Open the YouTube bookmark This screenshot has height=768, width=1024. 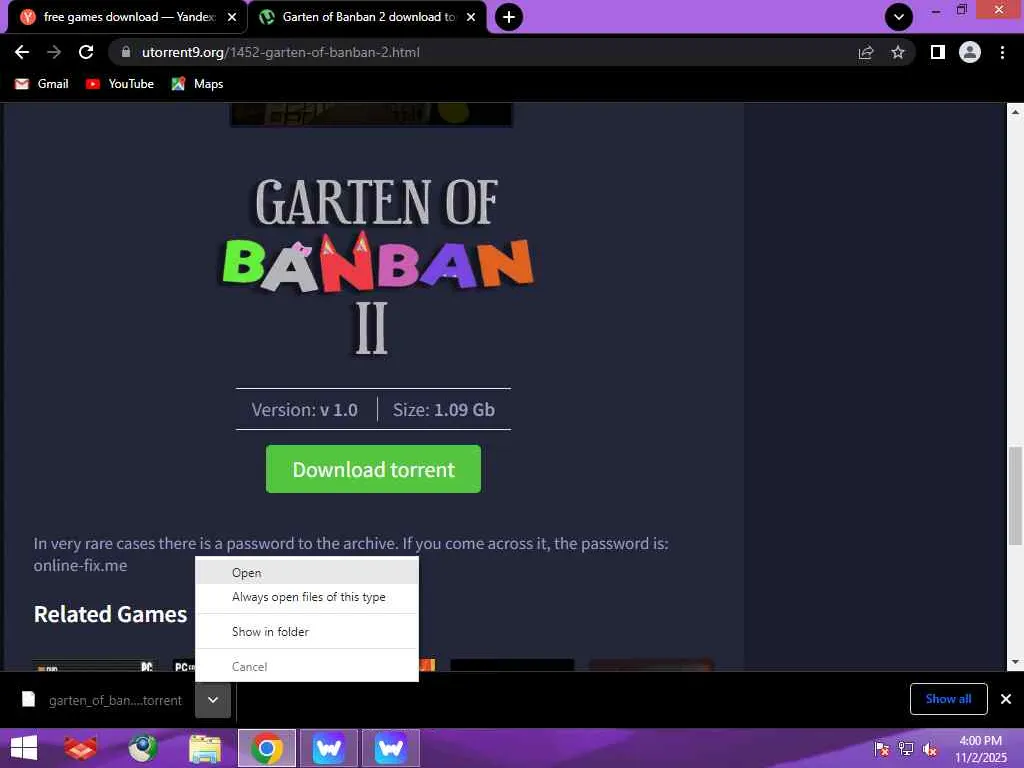point(120,84)
